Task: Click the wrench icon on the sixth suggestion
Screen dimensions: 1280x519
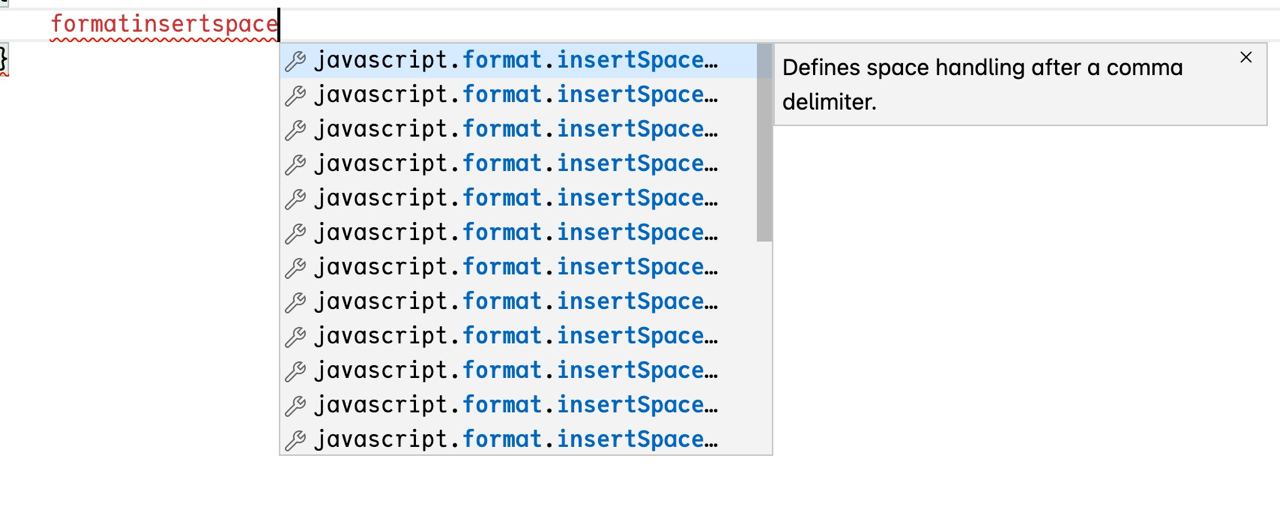Action: pos(295,233)
